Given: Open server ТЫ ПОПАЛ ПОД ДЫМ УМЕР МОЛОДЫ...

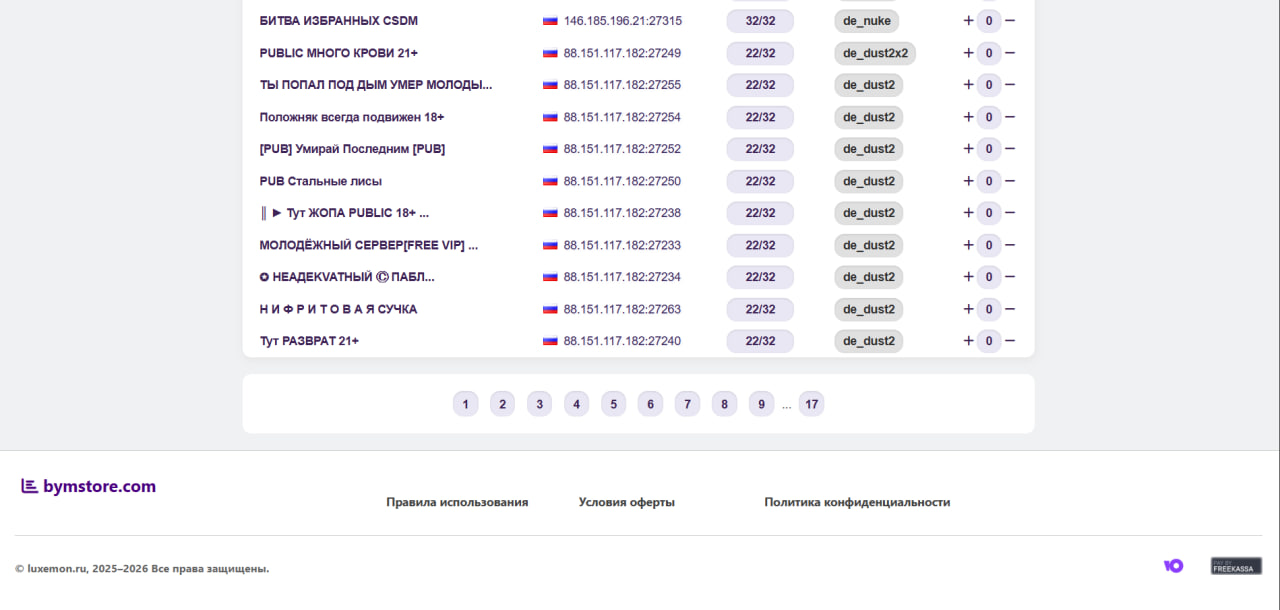Looking at the screenshot, I should (x=375, y=85).
